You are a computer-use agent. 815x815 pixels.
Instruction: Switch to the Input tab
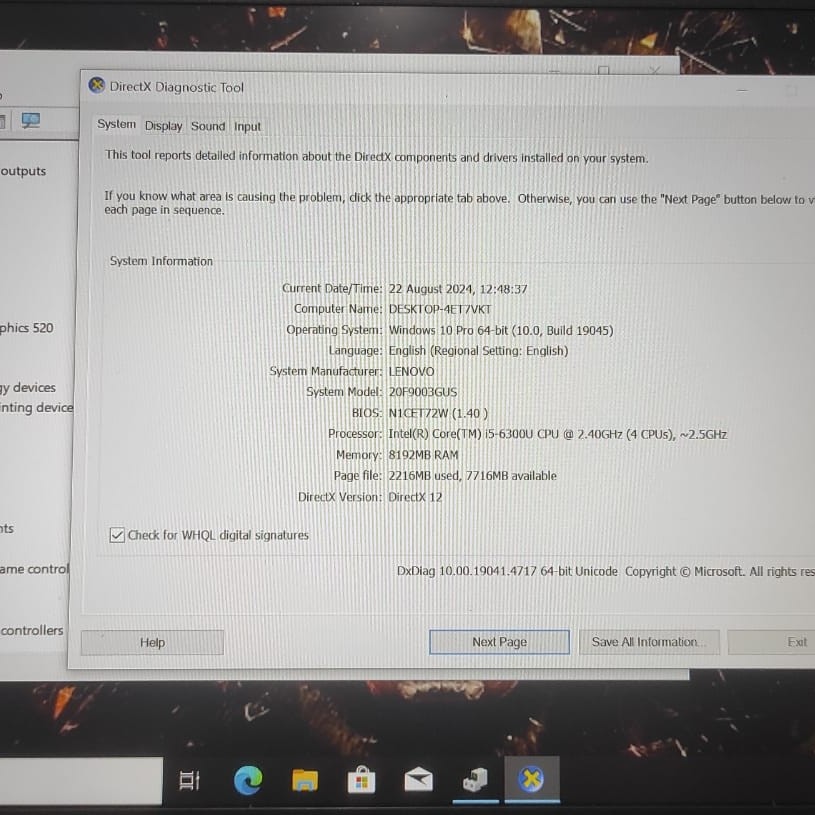click(247, 127)
